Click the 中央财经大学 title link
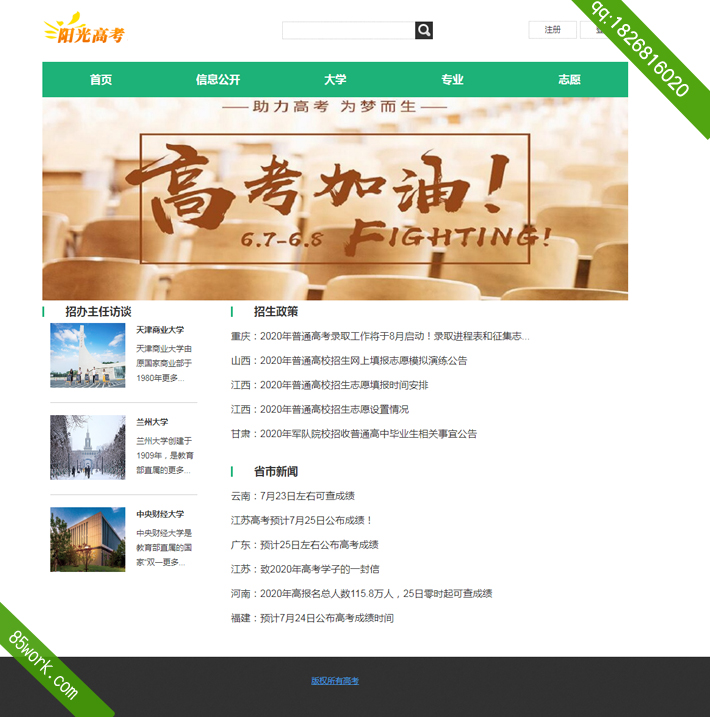The height and width of the screenshot is (717, 710). pos(160,514)
